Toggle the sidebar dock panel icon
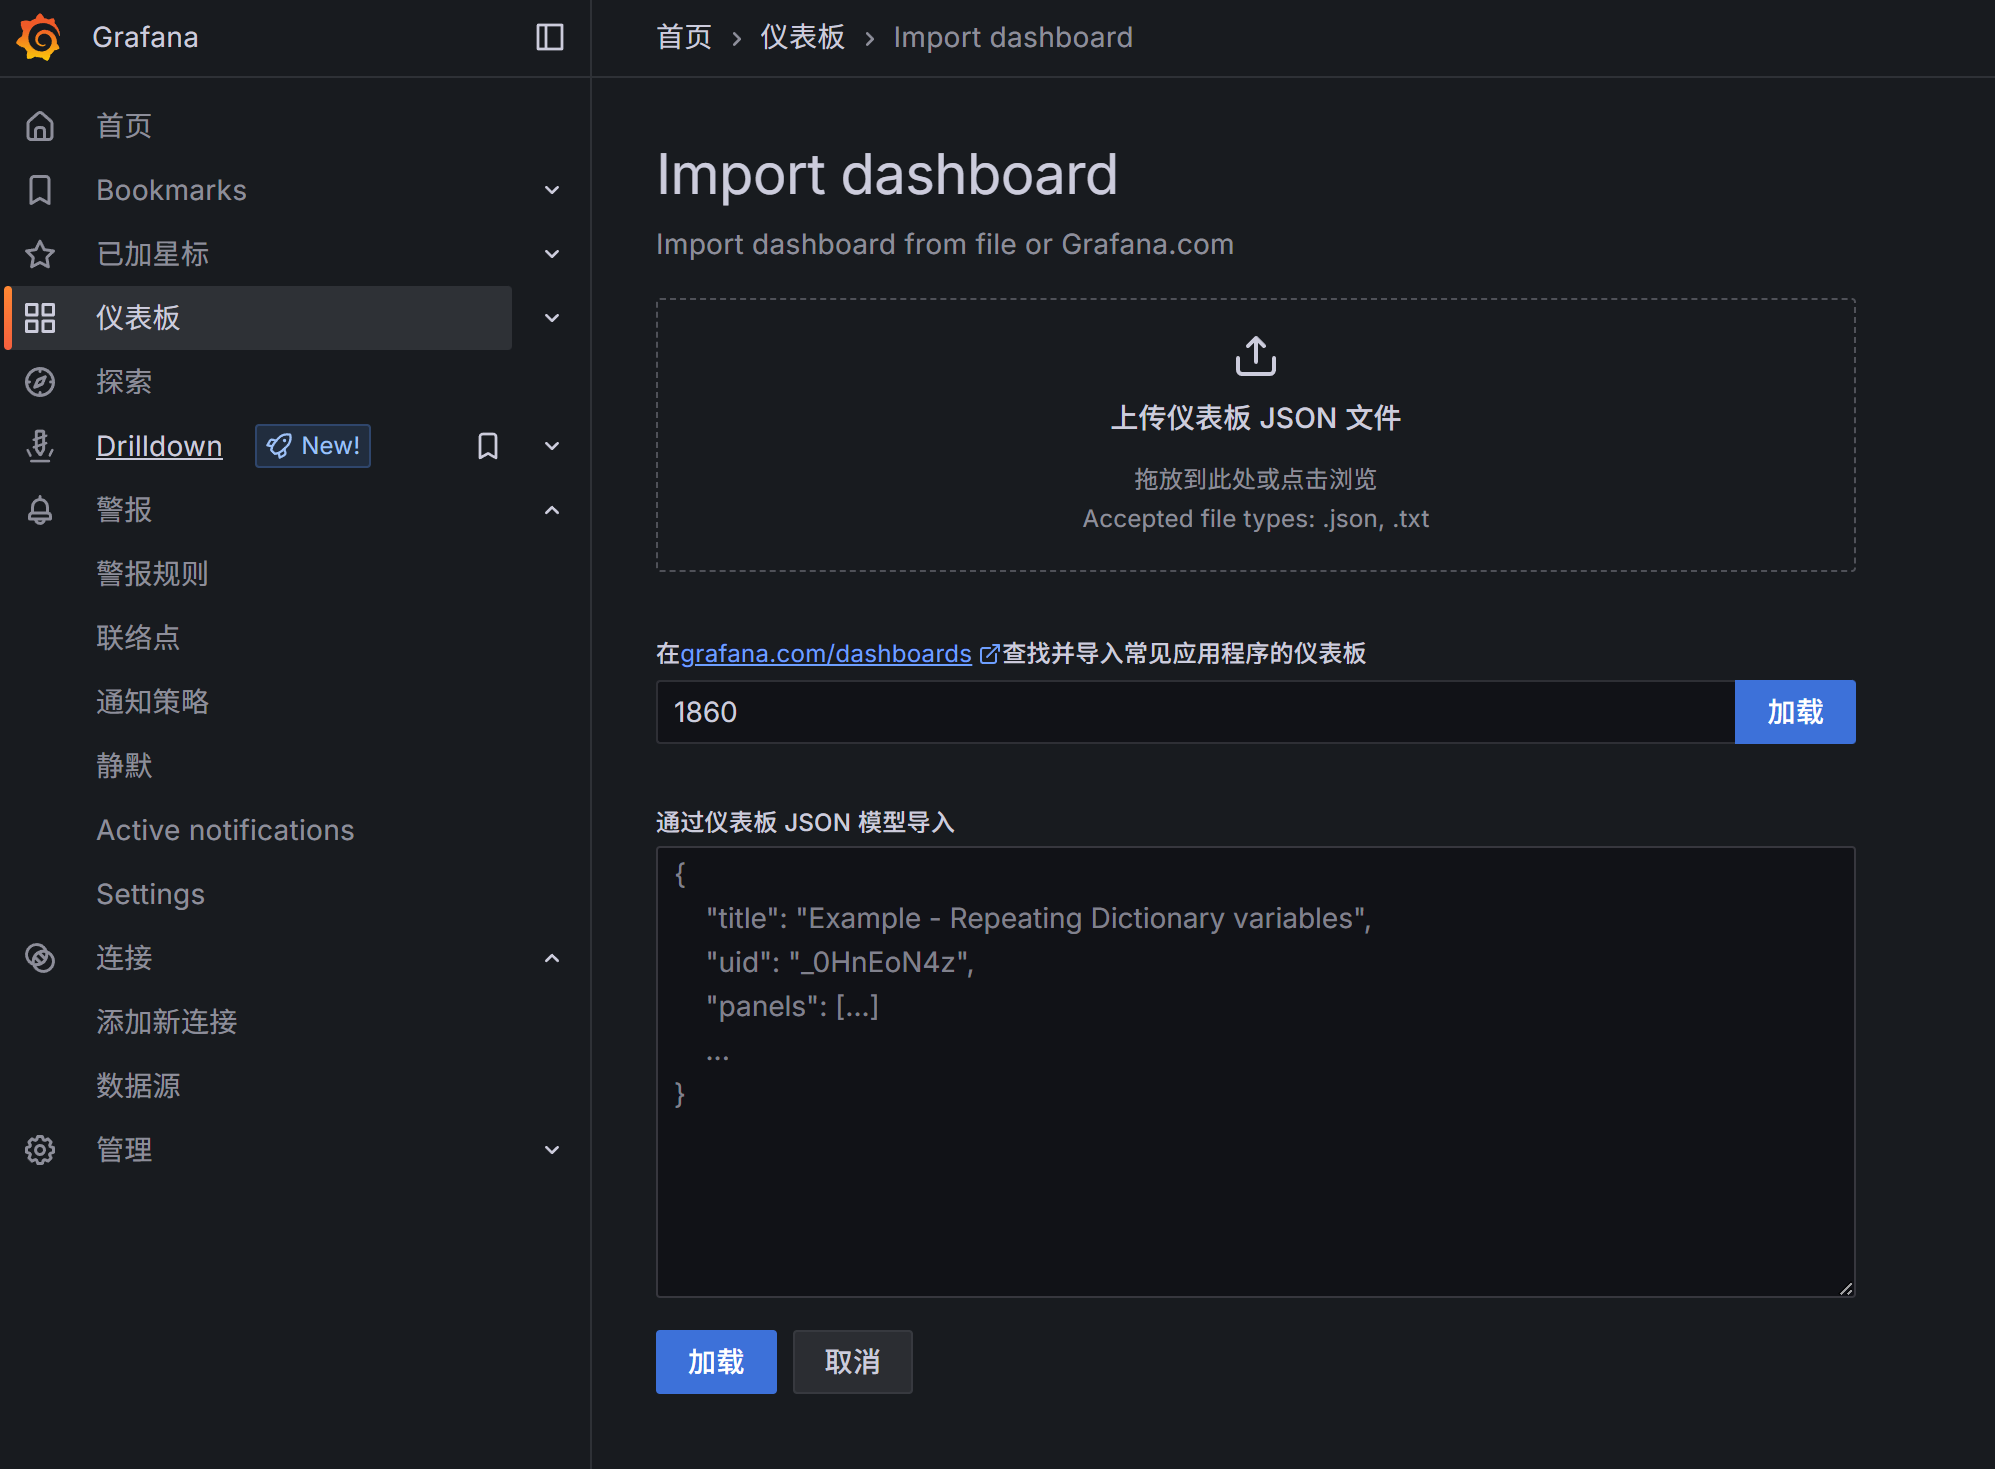The height and width of the screenshot is (1469, 1995). [550, 37]
